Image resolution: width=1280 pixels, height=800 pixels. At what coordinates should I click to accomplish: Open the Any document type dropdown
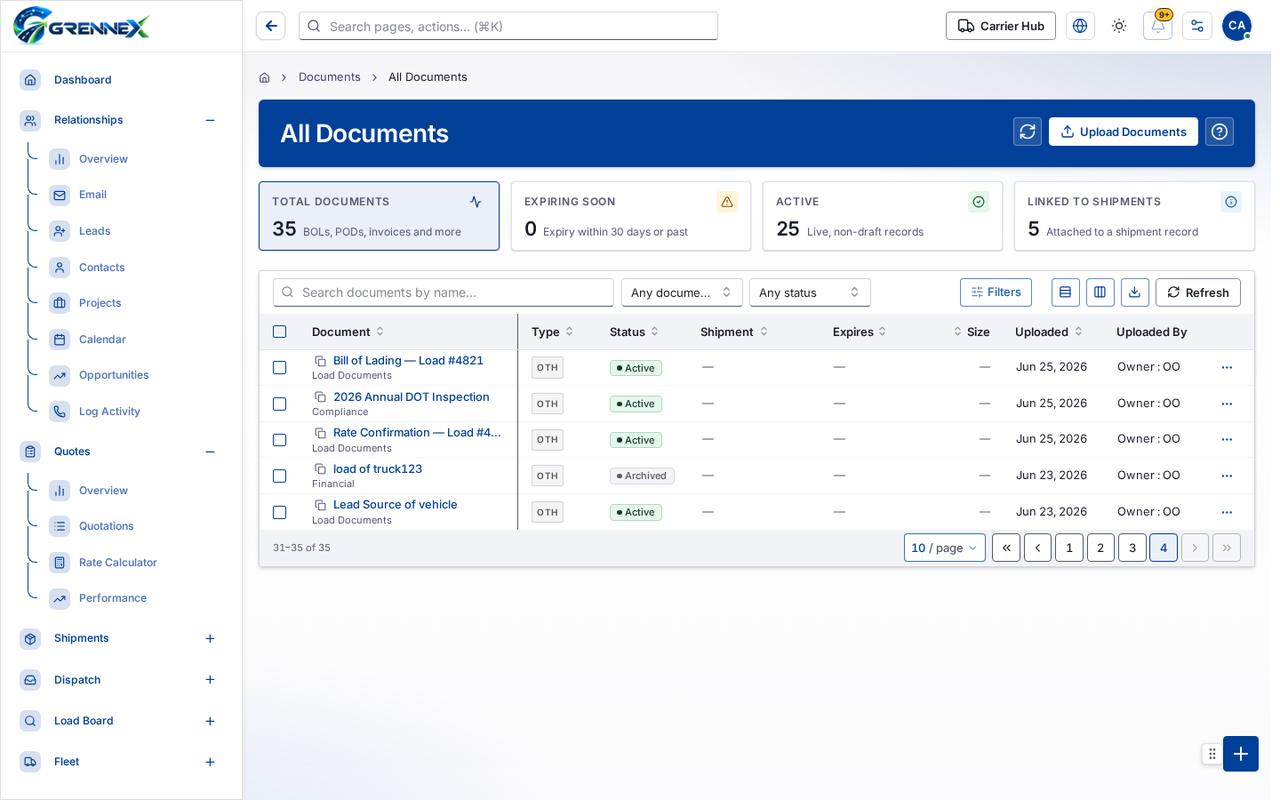tap(682, 292)
